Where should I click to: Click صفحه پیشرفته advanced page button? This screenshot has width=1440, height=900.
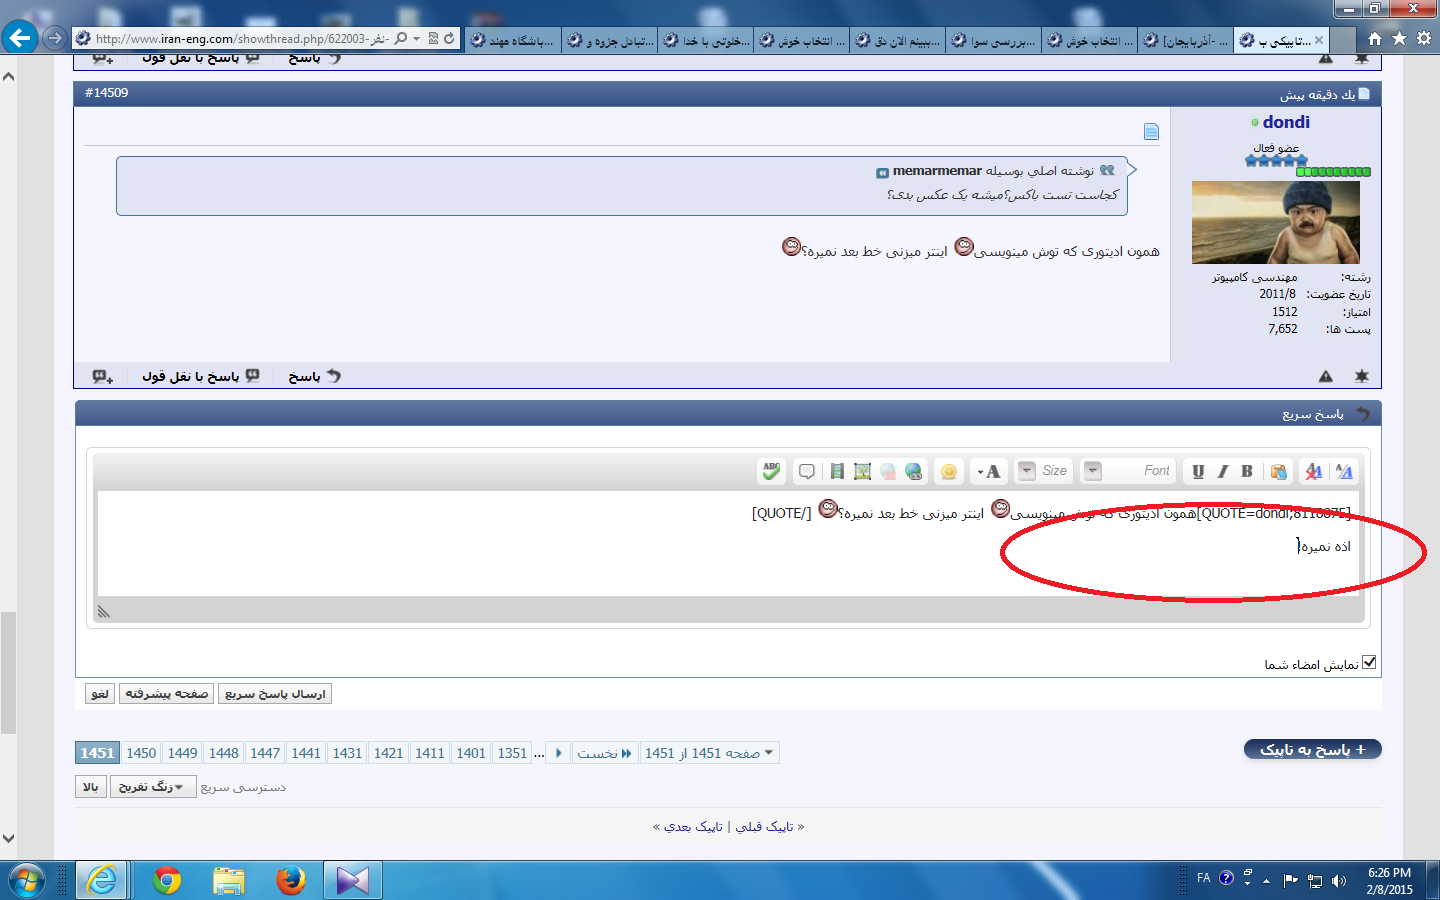tap(167, 694)
